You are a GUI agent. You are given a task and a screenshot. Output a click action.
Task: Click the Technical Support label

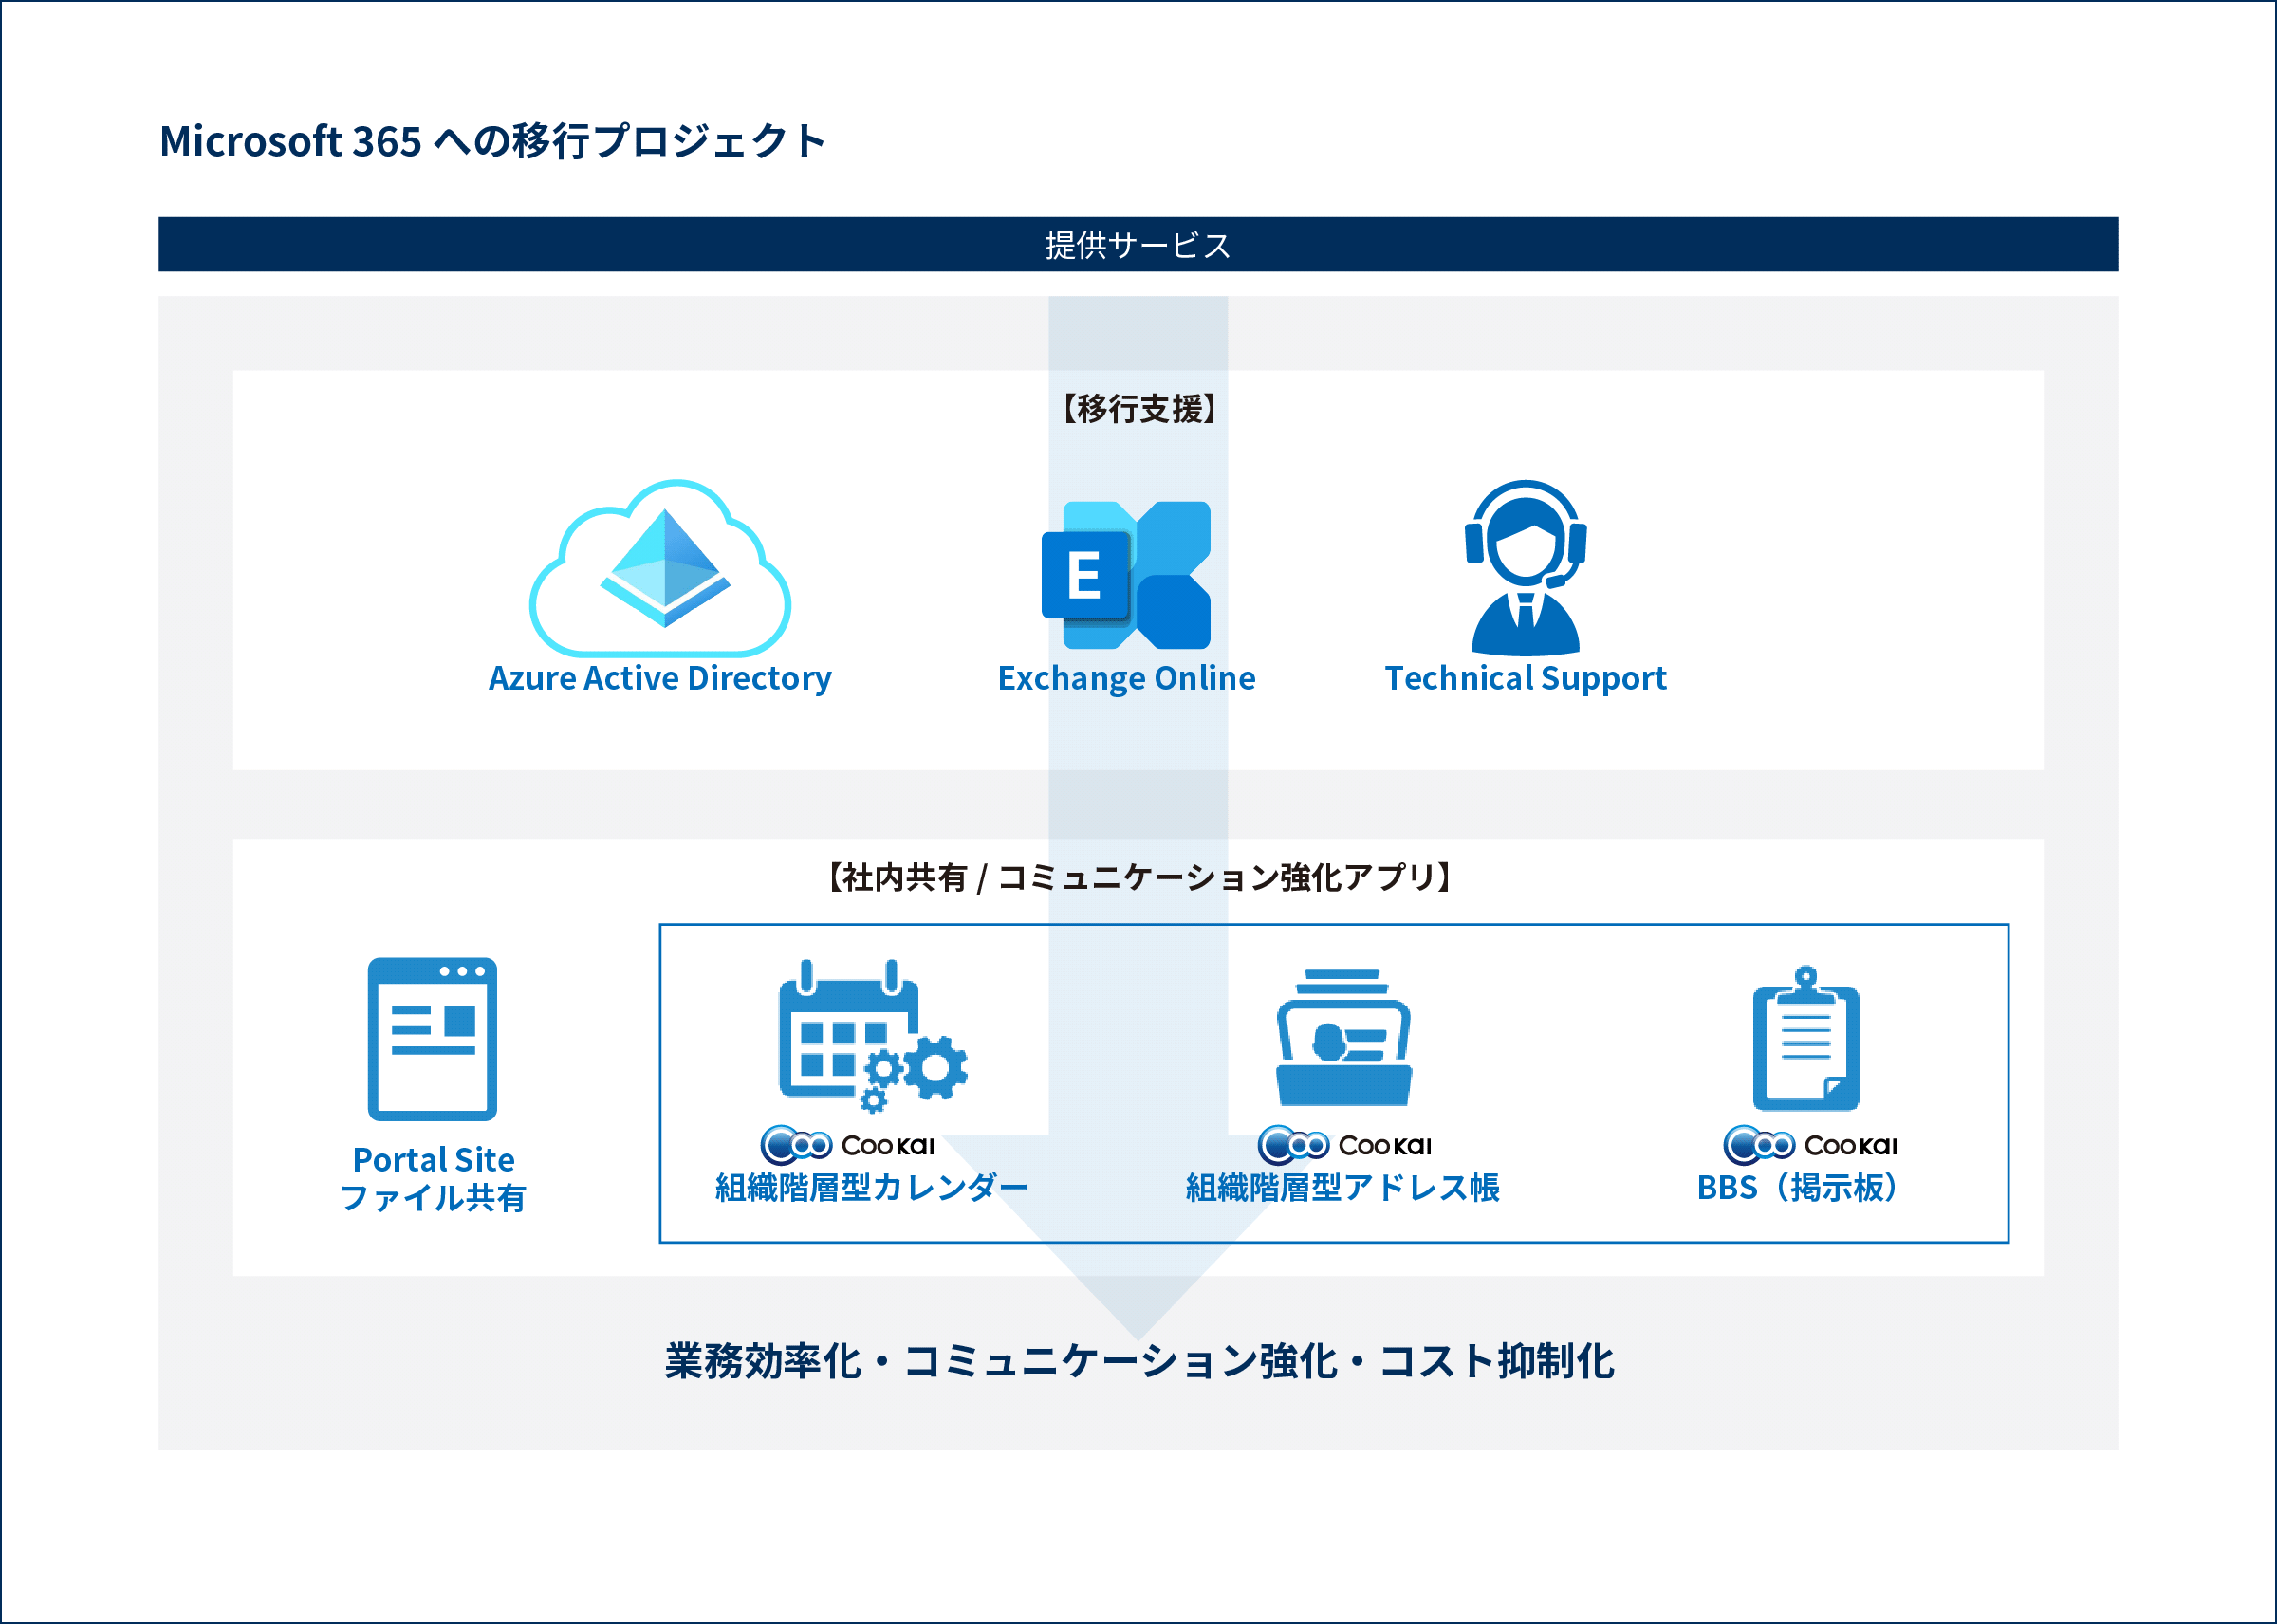click(1526, 679)
